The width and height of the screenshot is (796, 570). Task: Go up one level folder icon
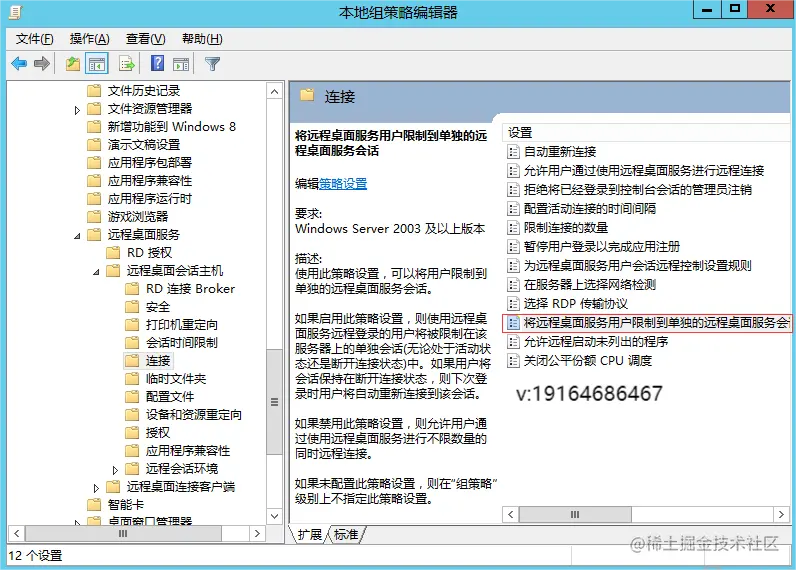(x=73, y=64)
